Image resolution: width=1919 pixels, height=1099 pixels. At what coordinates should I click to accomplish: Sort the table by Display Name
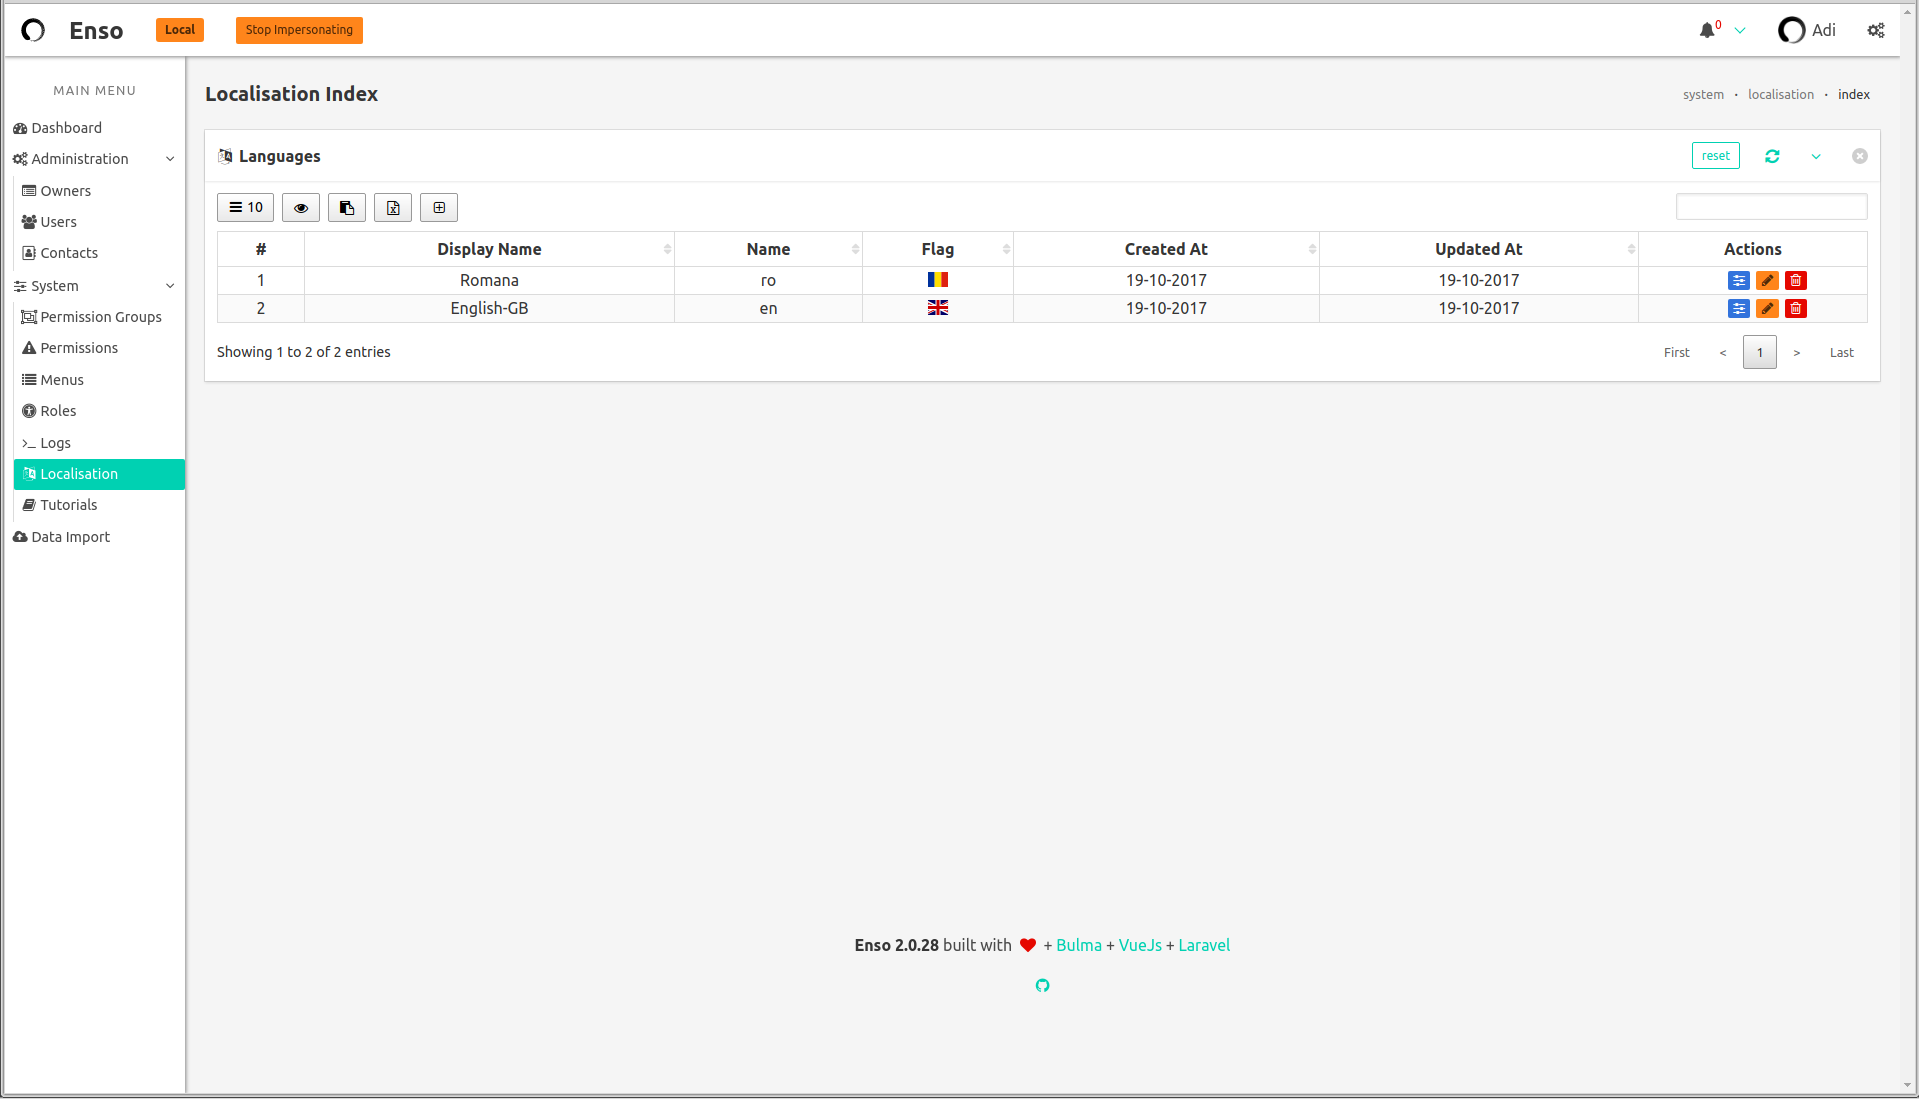coord(489,249)
